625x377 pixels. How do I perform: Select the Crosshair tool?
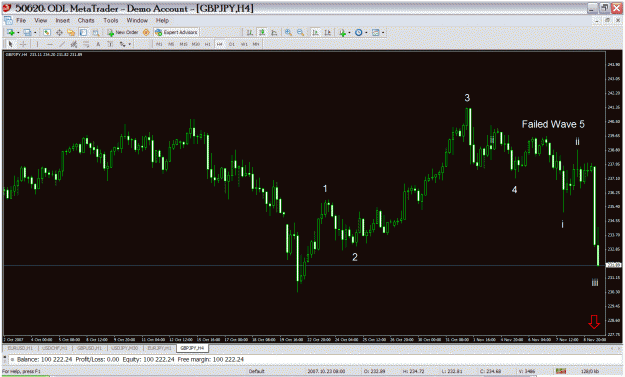(x=23, y=44)
